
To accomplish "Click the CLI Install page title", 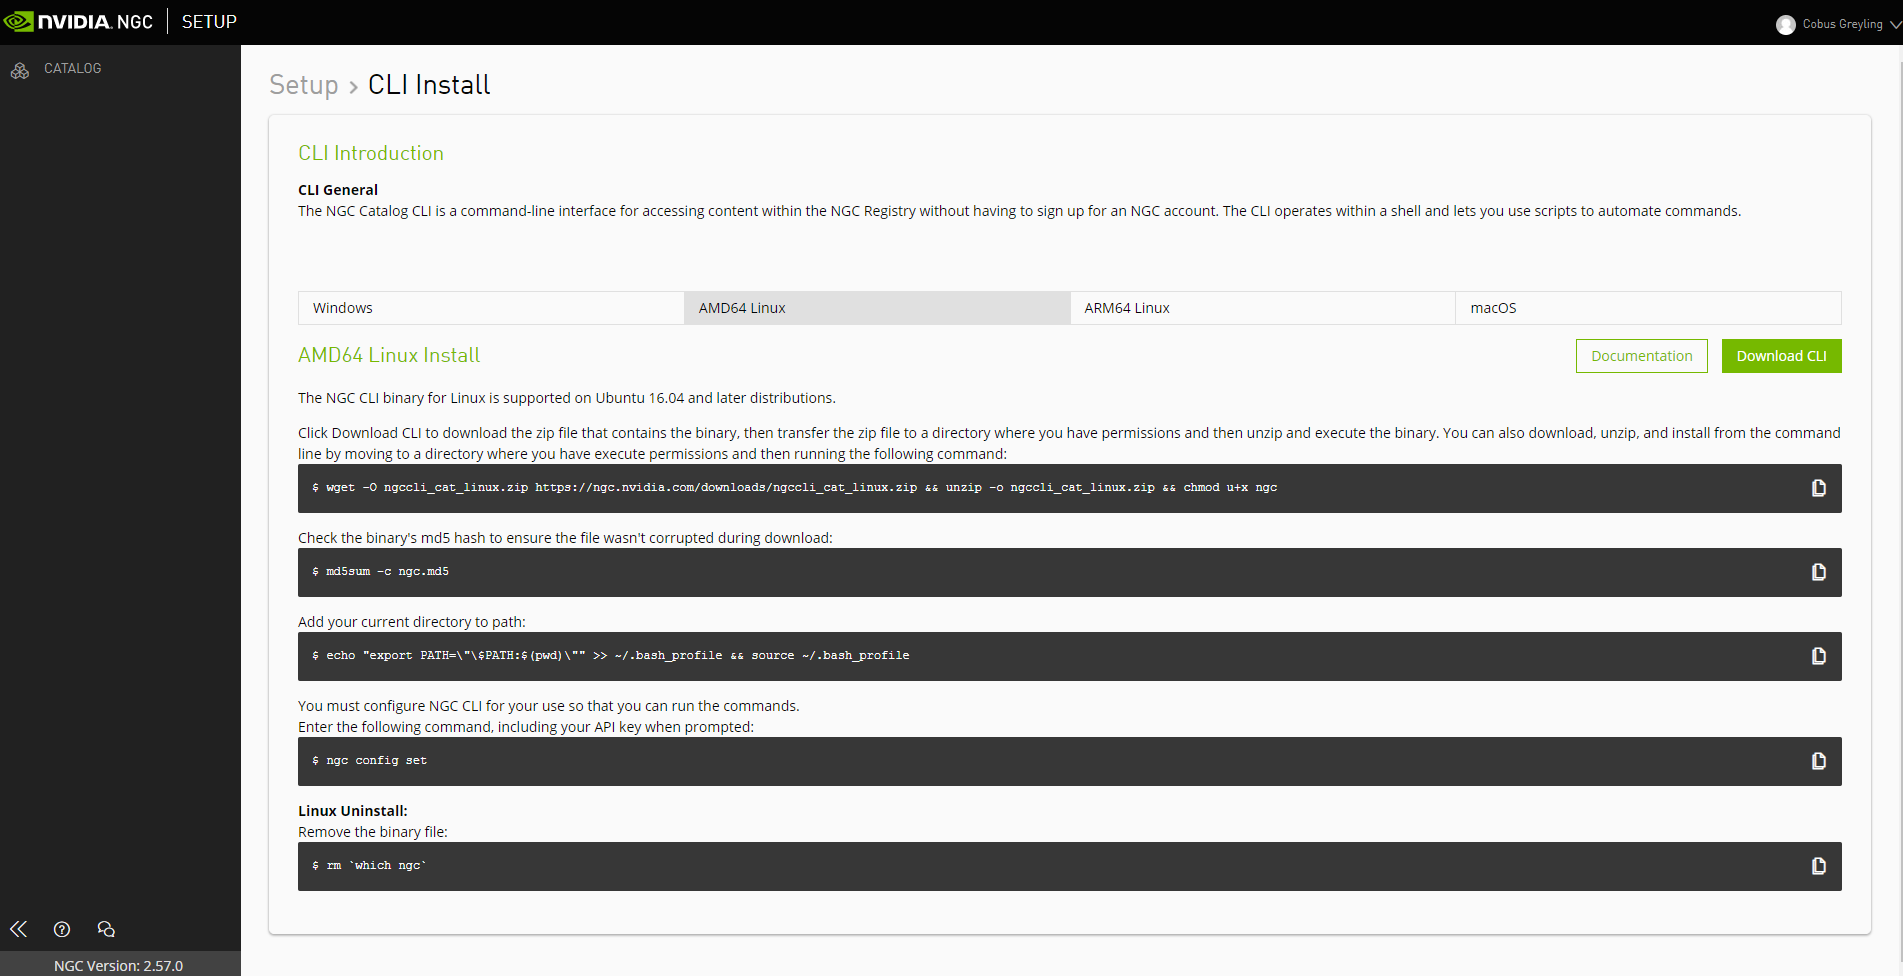I will click(x=429, y=85).
